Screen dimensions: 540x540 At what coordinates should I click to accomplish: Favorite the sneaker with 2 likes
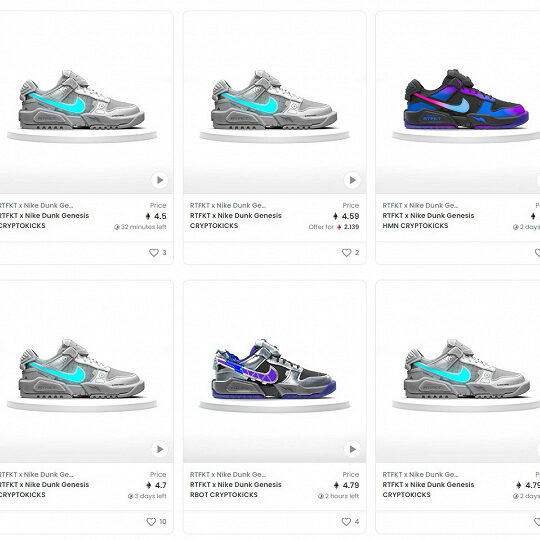(346, 252)
